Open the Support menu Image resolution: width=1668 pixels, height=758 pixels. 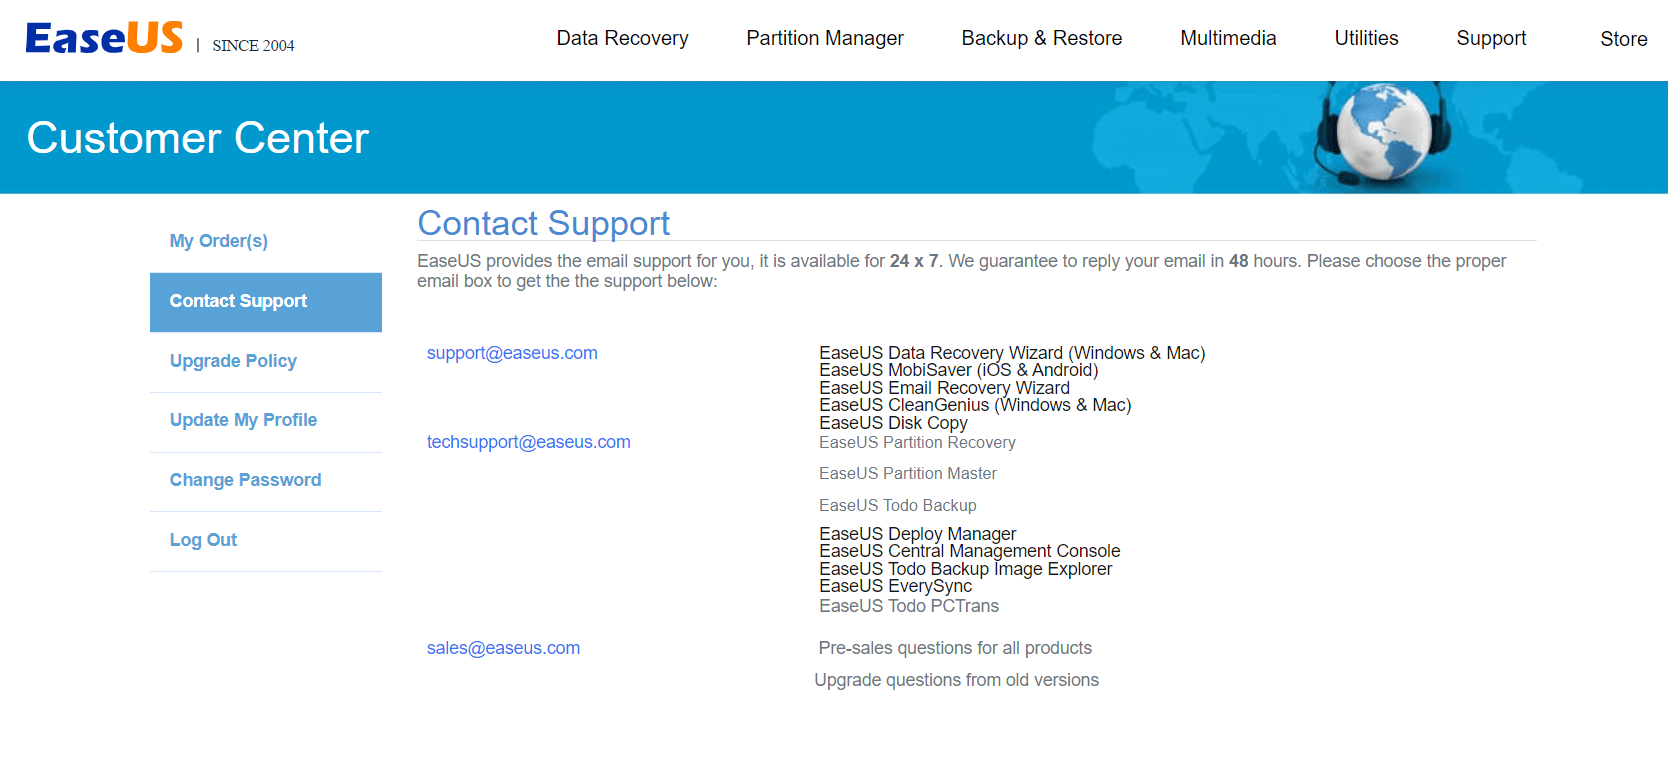click(x=1491, y=38)
